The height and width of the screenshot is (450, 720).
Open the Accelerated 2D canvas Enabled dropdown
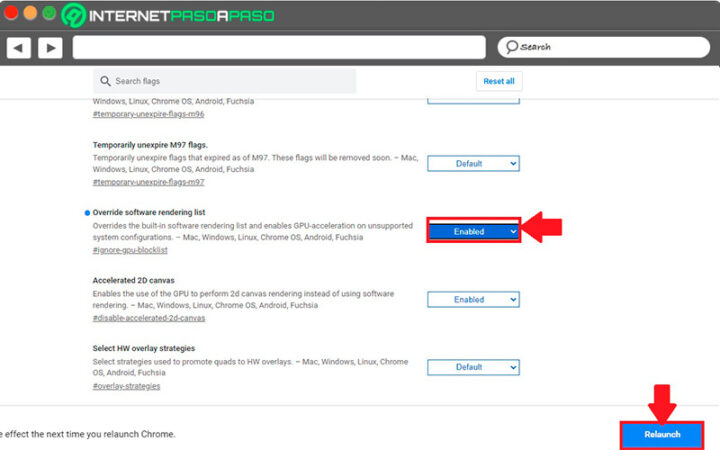click(473, 299)
